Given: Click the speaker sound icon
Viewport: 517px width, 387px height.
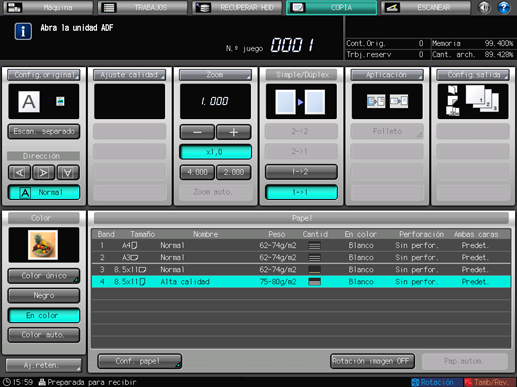Looking at the screenshot, I should [x=484, y=7].
